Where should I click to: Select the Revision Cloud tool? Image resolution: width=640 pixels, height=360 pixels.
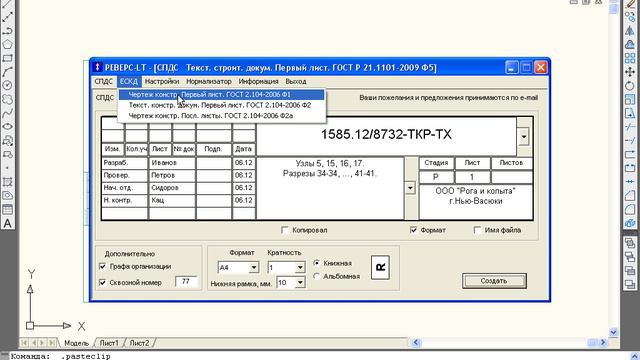tap(7, 99)
